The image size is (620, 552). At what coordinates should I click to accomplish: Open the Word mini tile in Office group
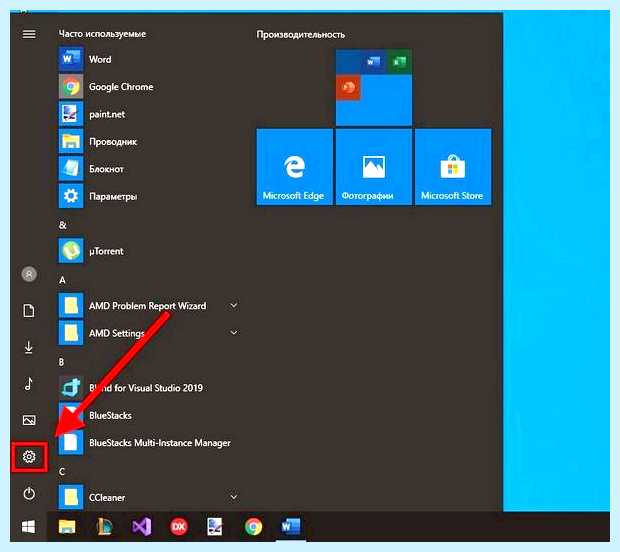pyautogui.click(x=373, y=61)
